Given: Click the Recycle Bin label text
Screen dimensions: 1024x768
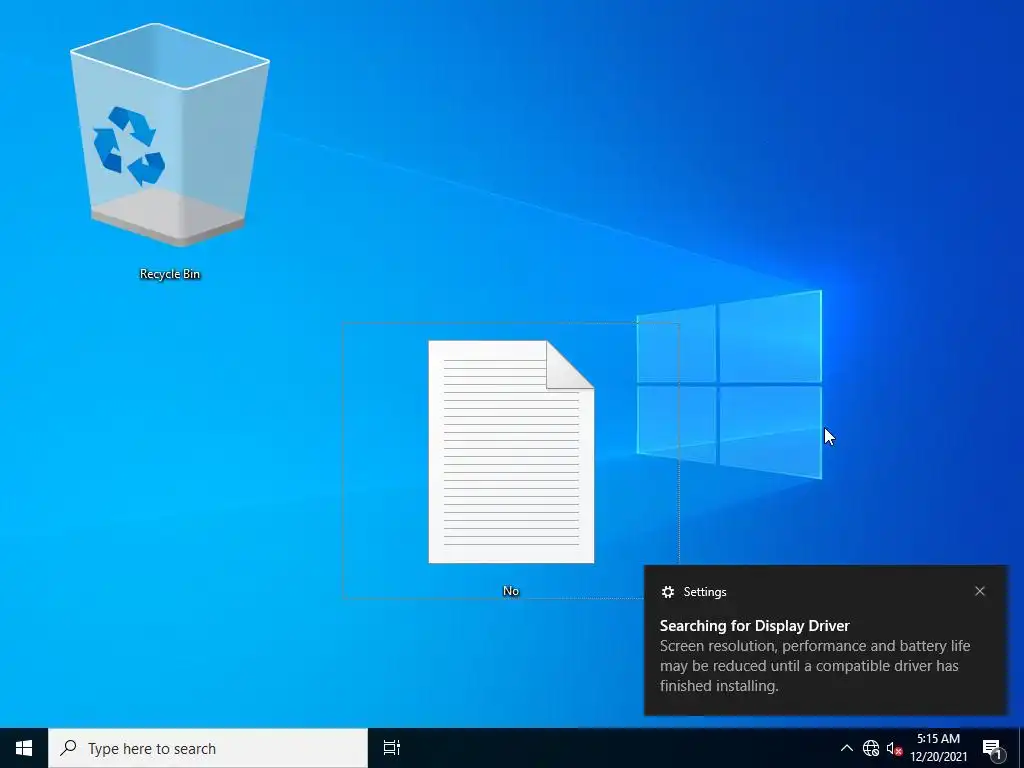Looking at the screenshot, I should click(x=170, y=274).
